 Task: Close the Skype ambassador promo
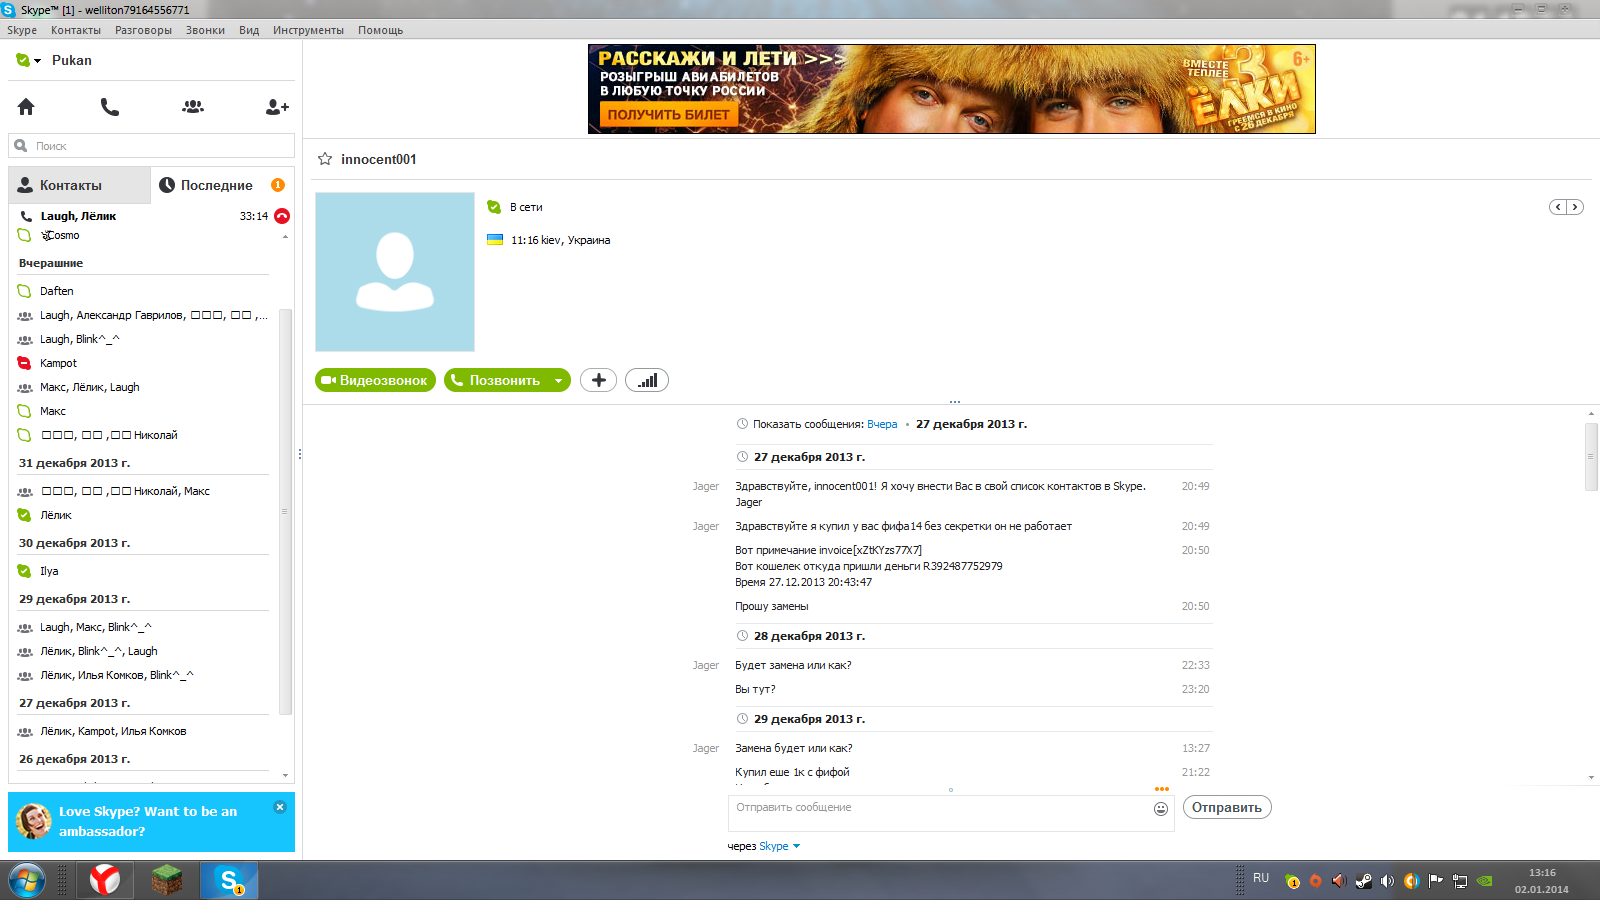click(x=280, y=807)
